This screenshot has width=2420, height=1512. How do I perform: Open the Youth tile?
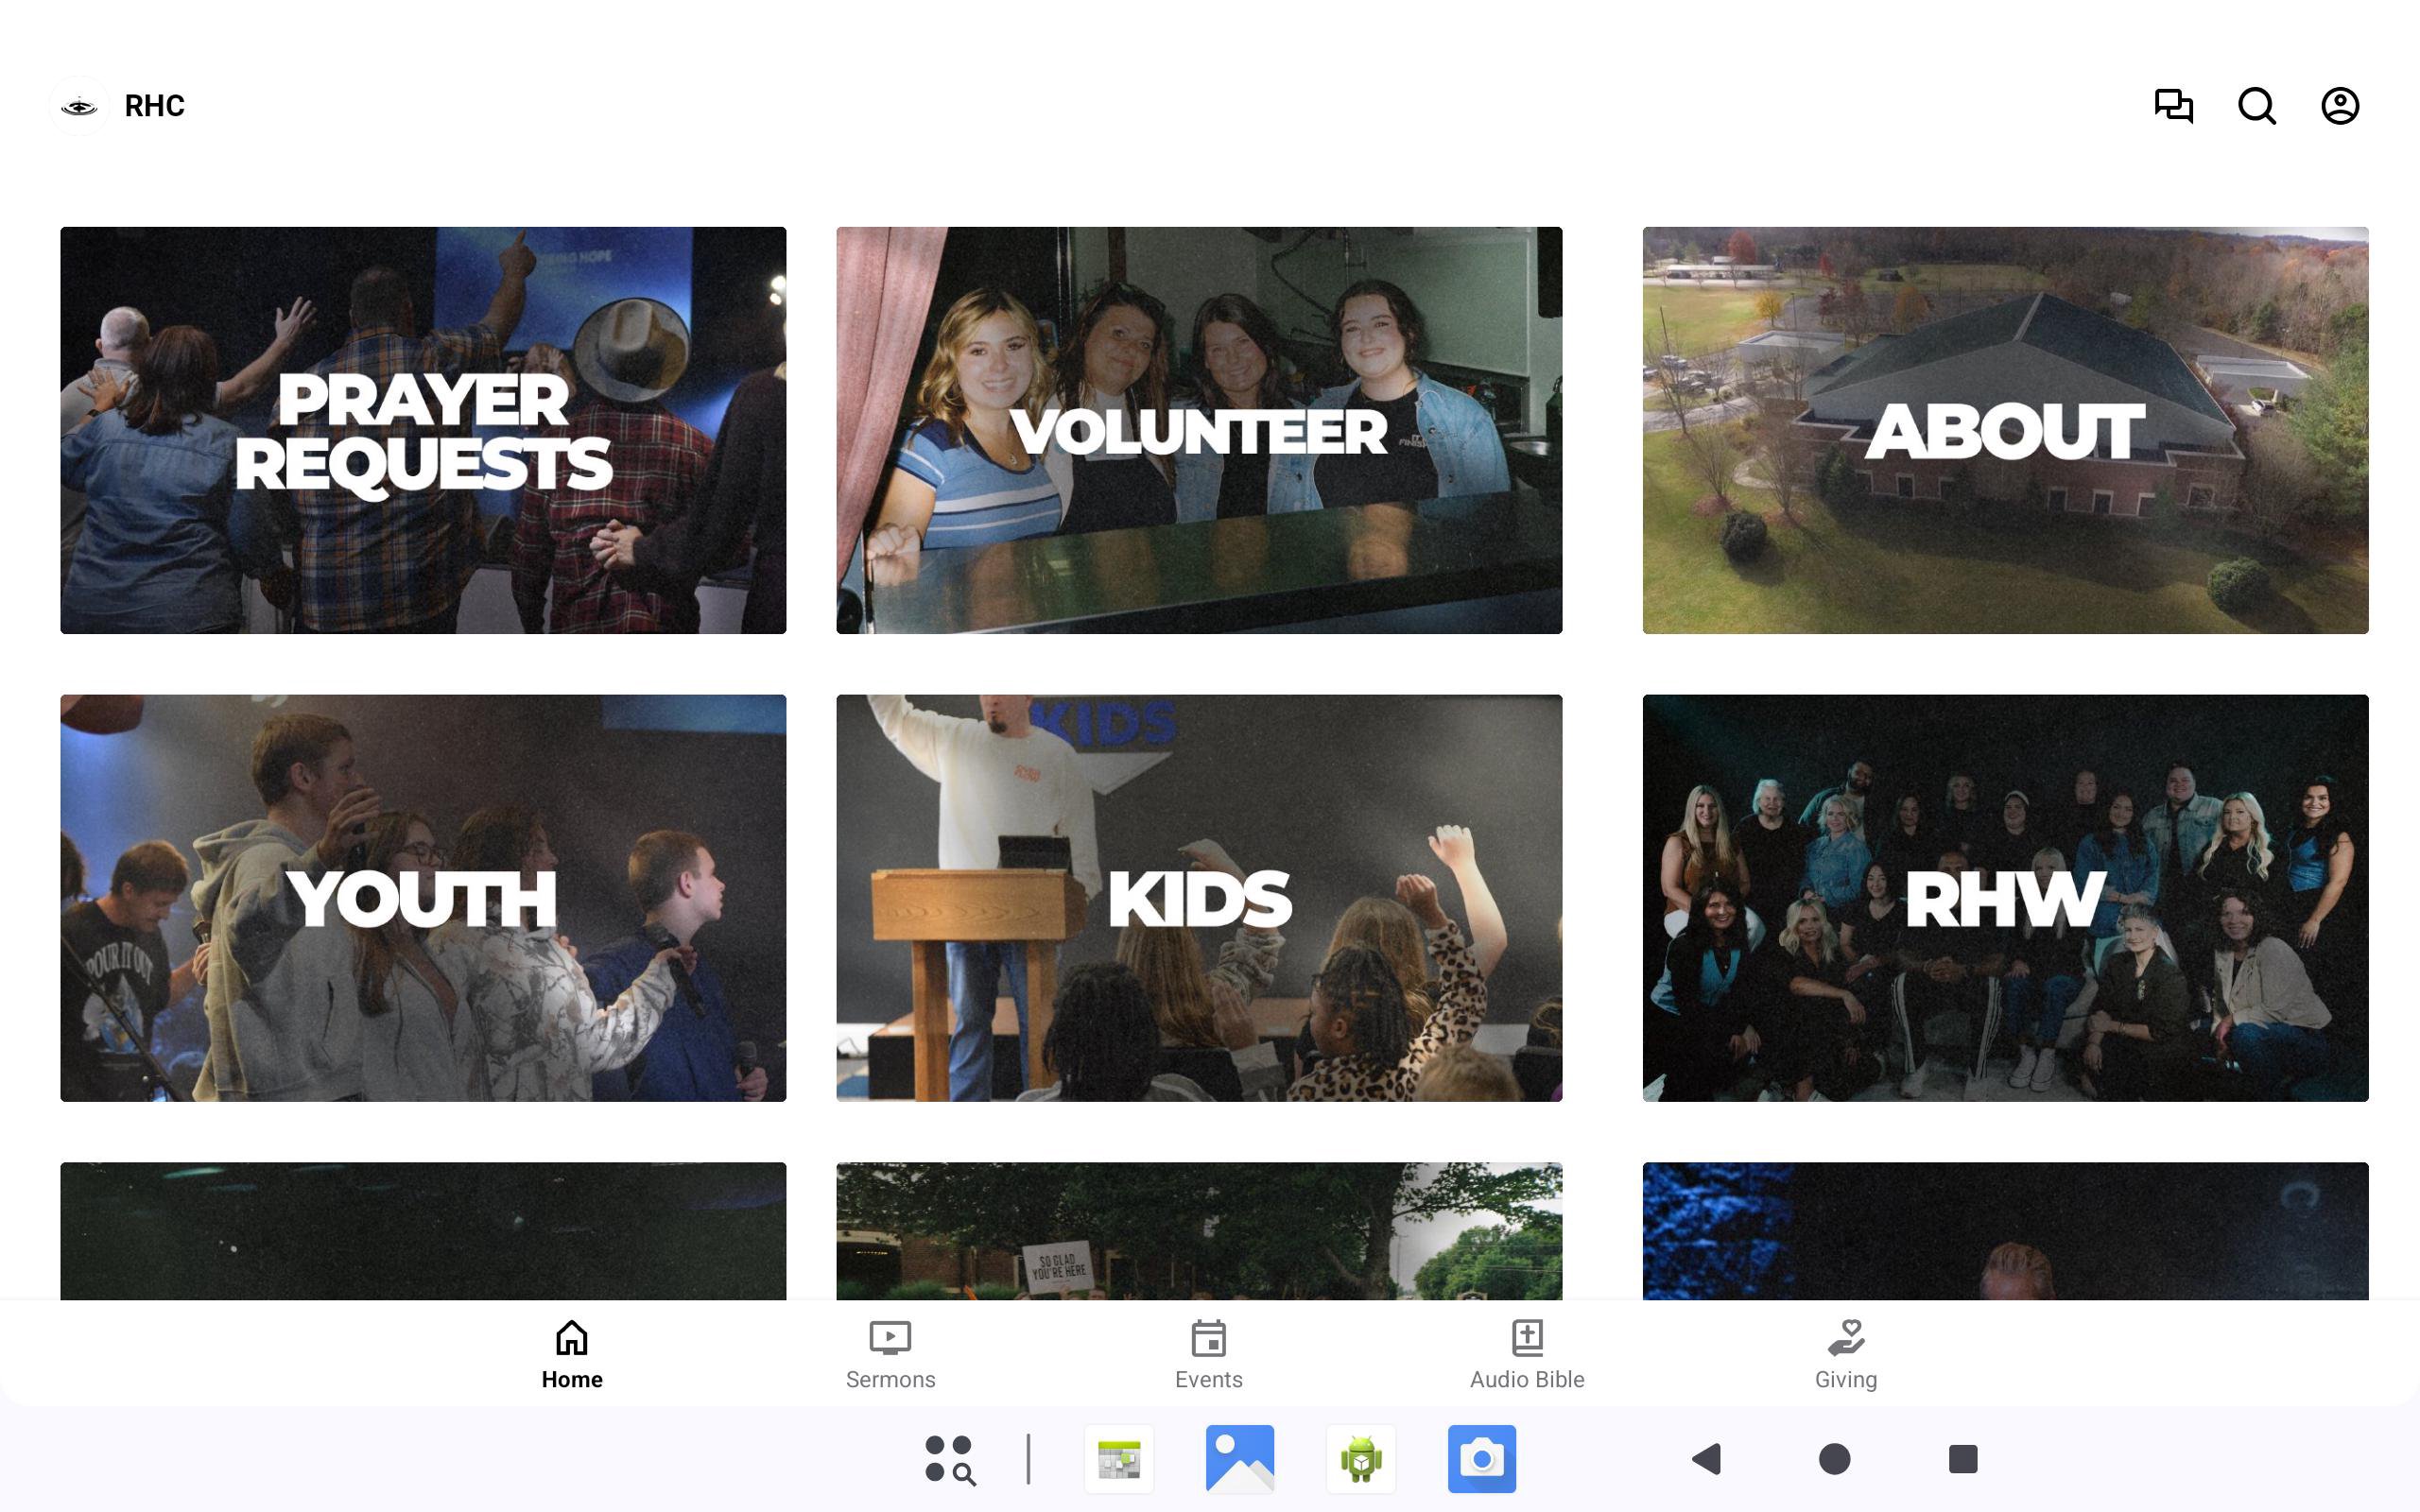coord(423,897)
